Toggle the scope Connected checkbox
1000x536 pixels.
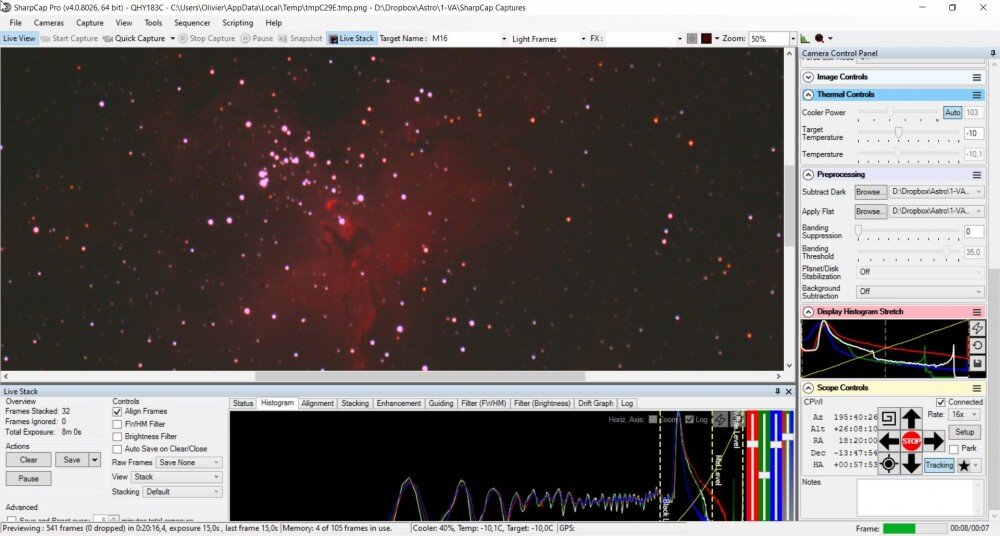tap(940, 402)
